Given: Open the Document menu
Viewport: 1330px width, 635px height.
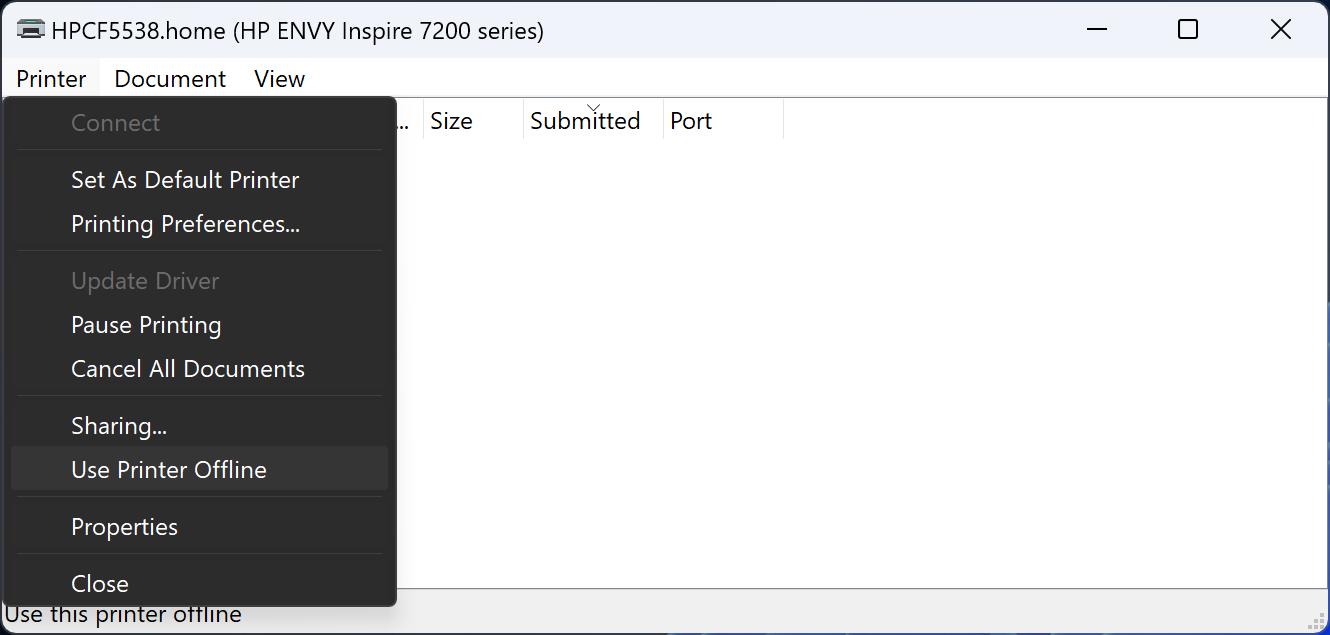Looking at the screenshot, I should (170, 79).
